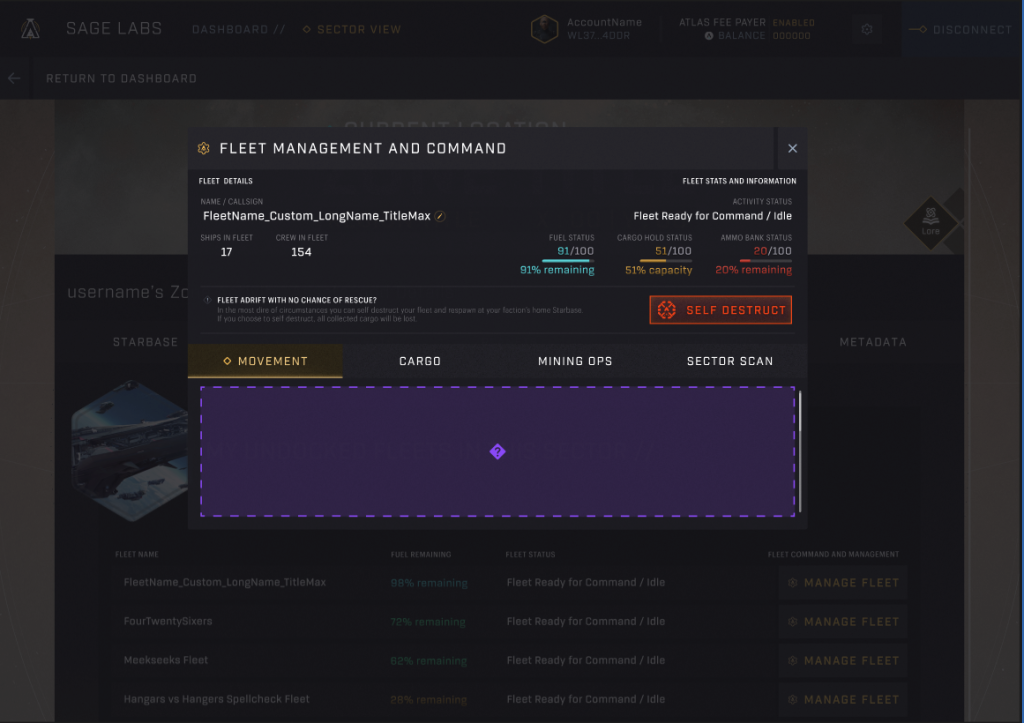
Task: Click the Disconnect button
Action: 960,30
